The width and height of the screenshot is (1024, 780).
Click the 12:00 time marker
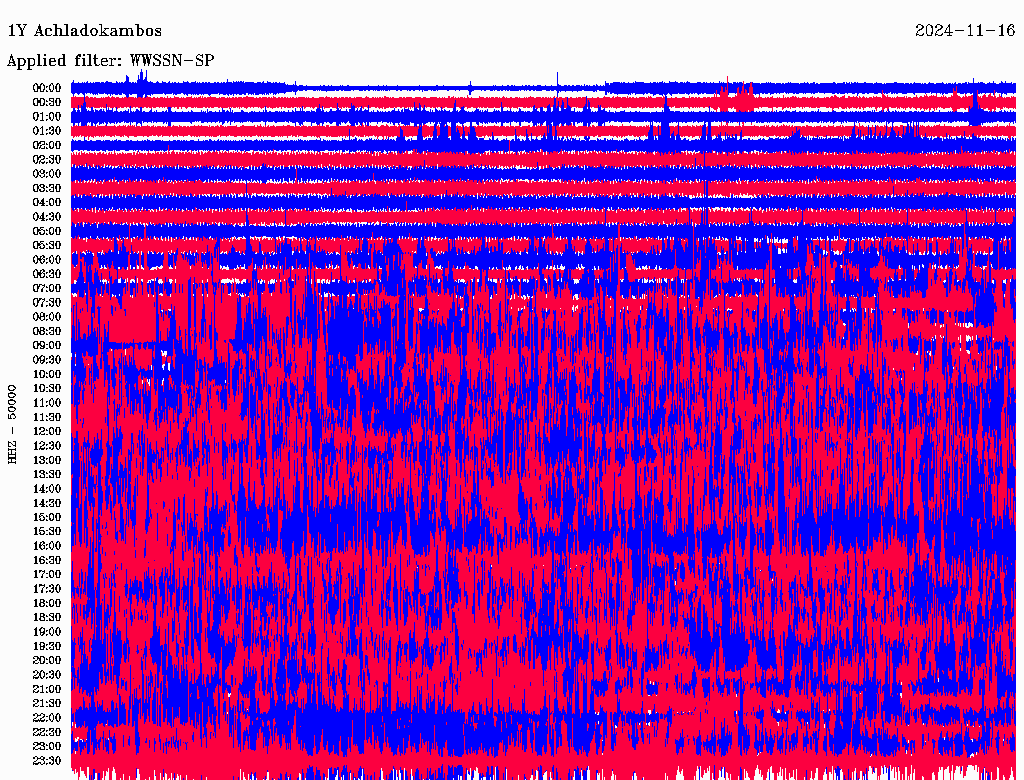(47, 431)
